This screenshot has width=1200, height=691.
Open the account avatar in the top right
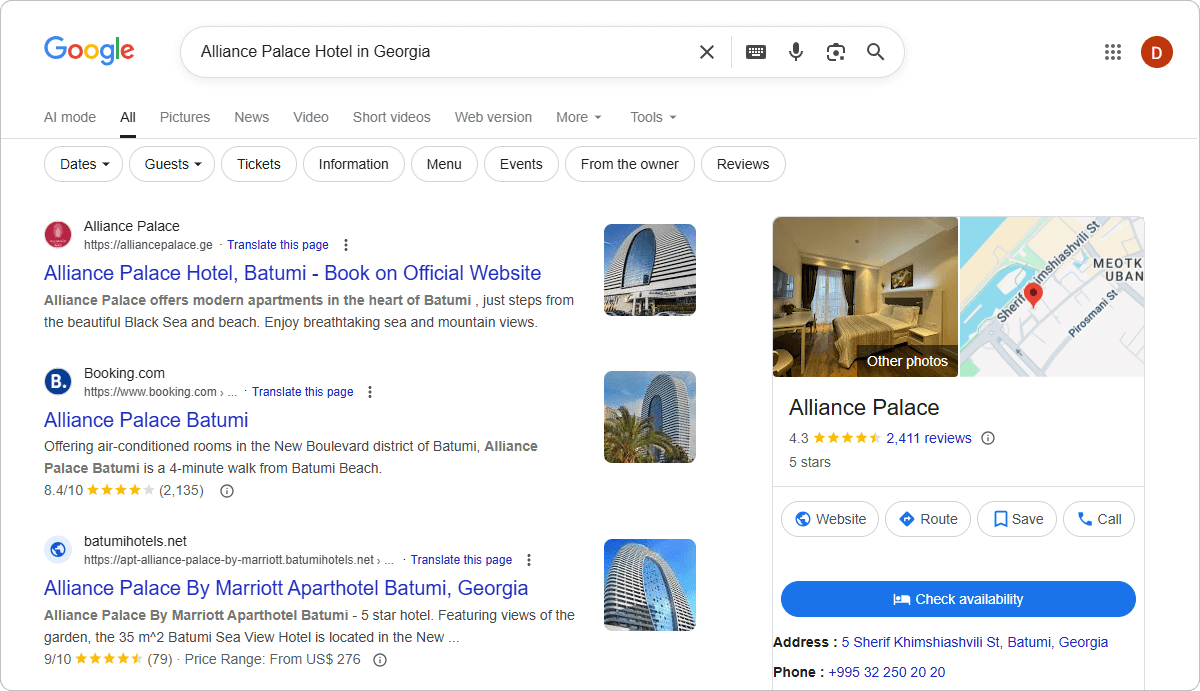click(1157, 51)
